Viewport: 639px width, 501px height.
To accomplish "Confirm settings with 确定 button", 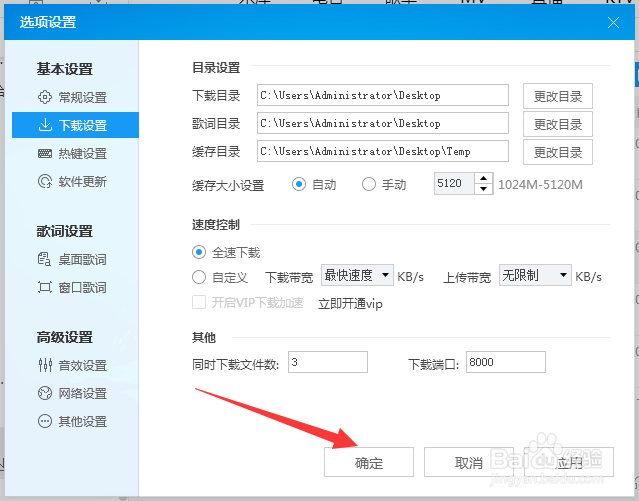I will point(369,462).
